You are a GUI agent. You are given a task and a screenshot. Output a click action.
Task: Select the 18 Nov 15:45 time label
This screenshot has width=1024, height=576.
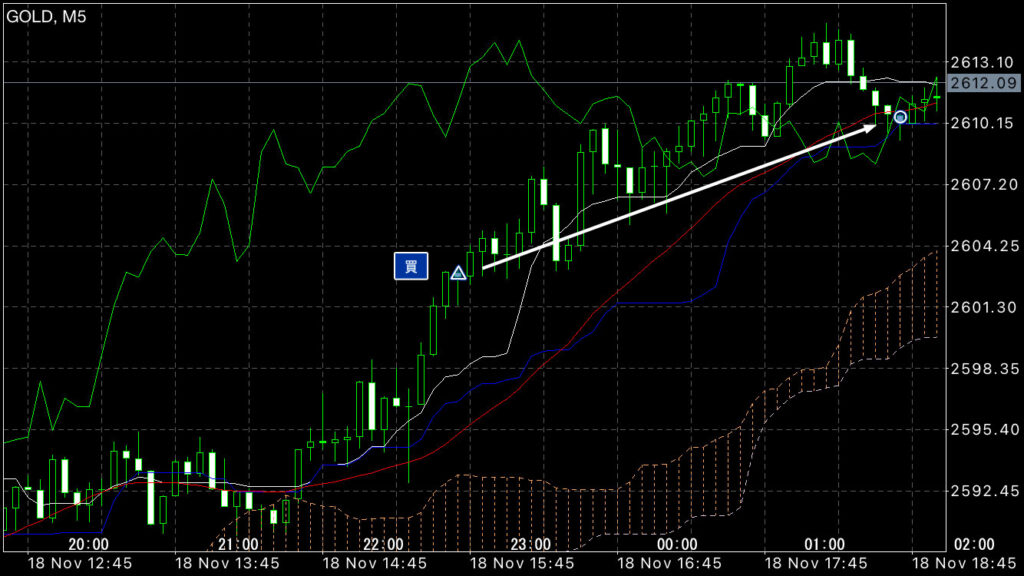pyautogui.click(x=522, y=564)
